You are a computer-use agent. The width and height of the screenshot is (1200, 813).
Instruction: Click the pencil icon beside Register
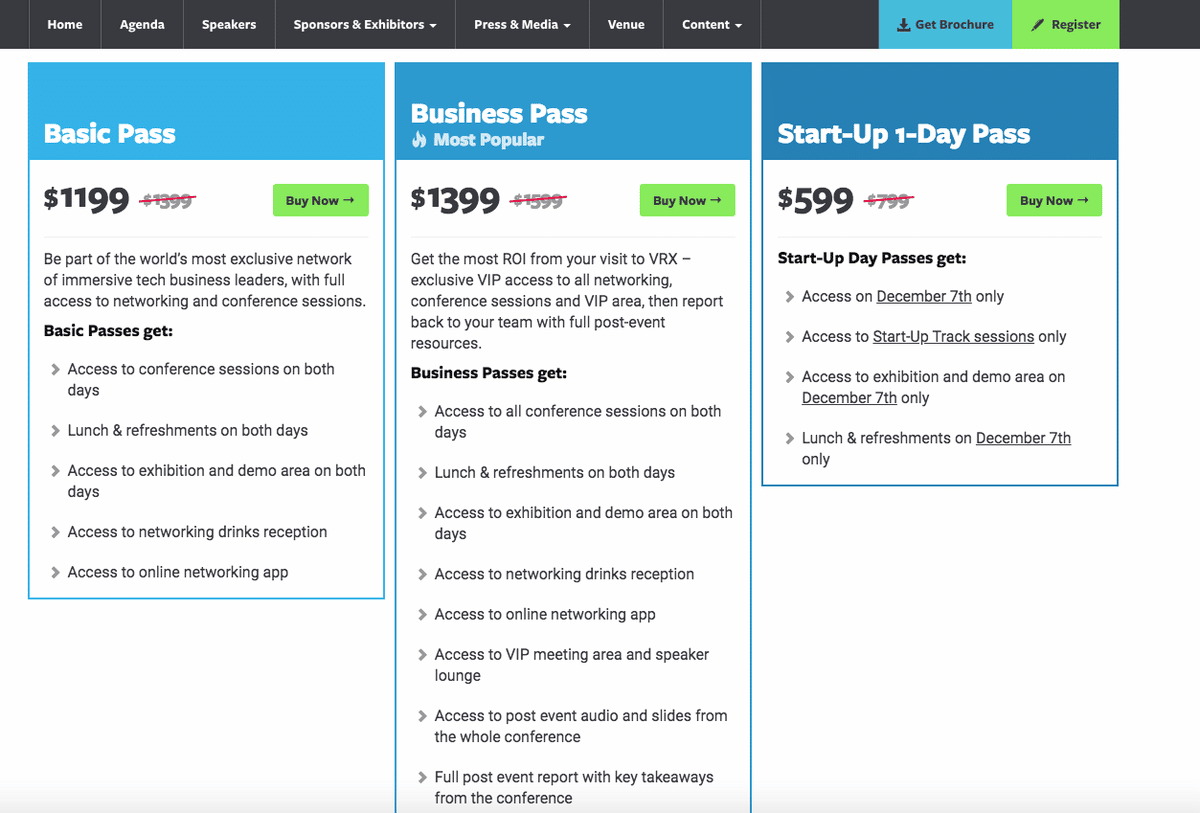click(1037, 25)
